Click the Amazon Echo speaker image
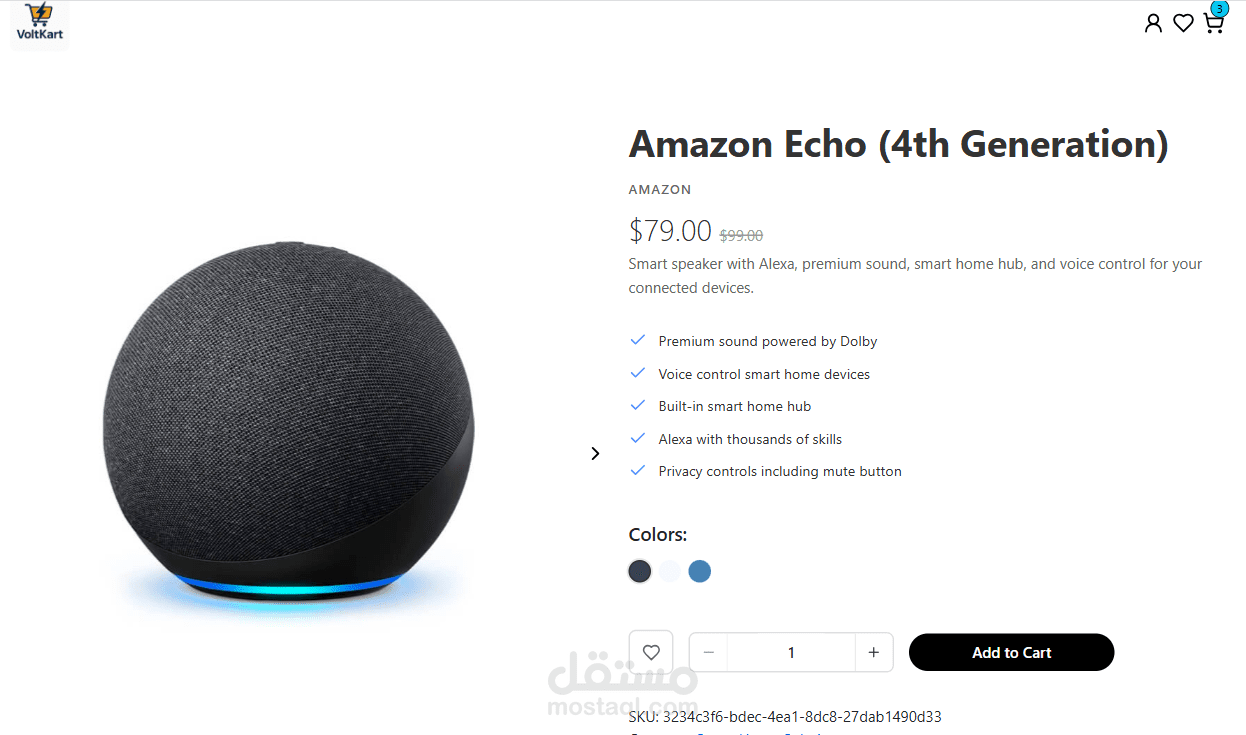The image size is (1246, 735). [x=288, y=425]
